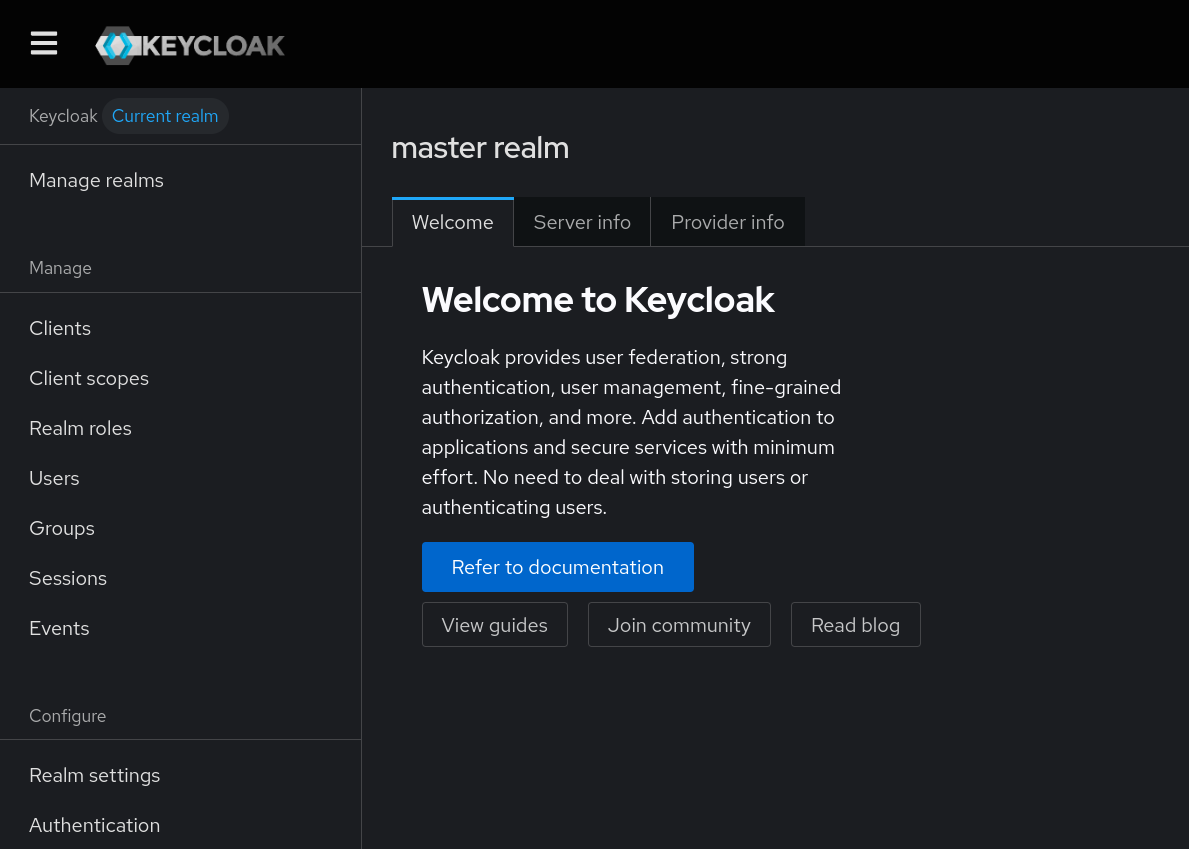Go to Authentication configuration

[x=95, y=826]
